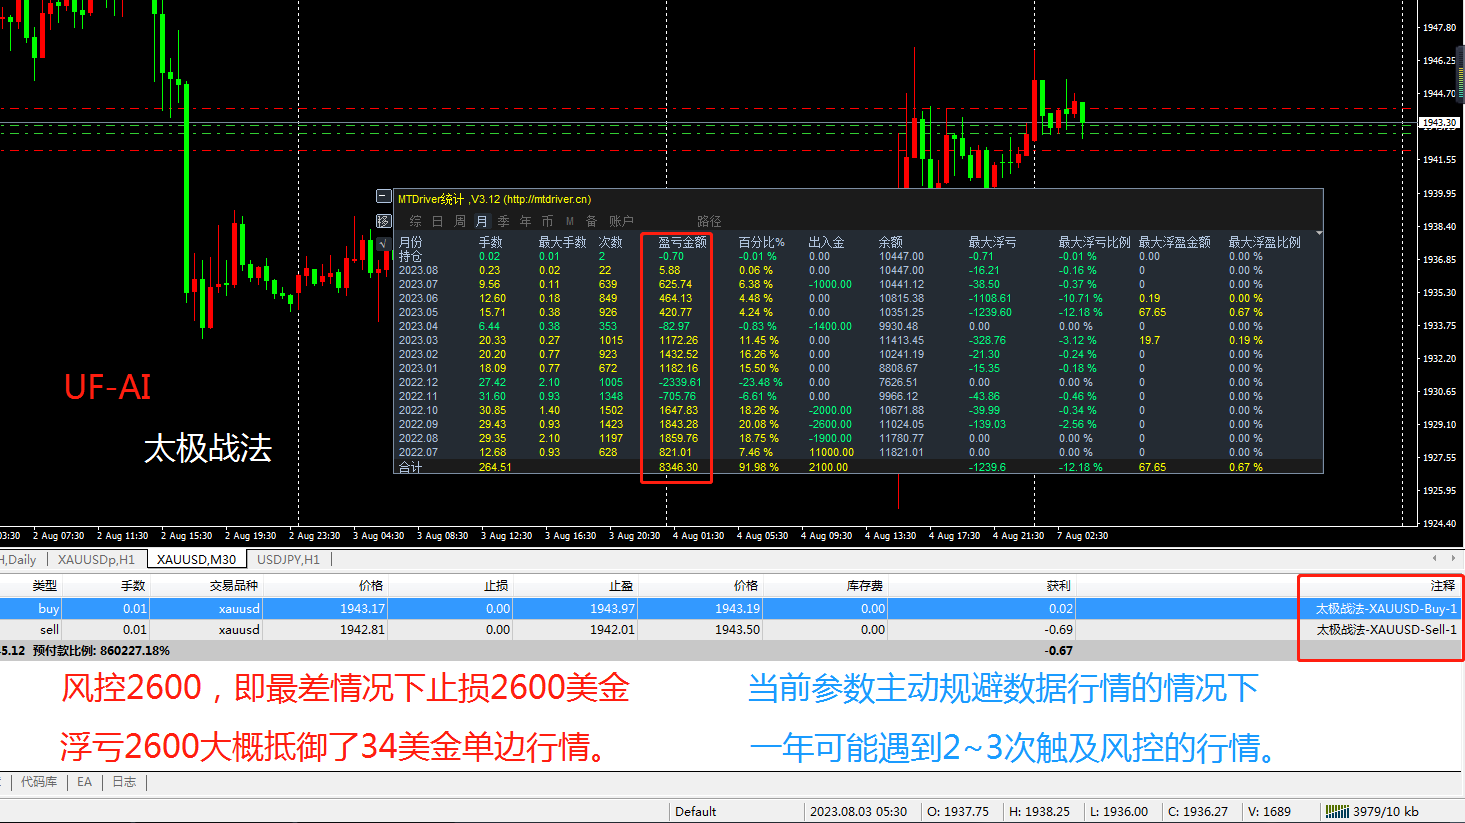Select the 月 (monthly) stats view
Screen dimensions: 1465x823
tap(481, 221)
